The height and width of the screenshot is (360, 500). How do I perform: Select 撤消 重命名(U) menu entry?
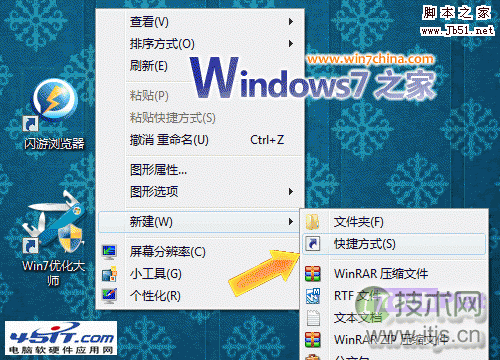pyautogui.click(x=200, y=140)
